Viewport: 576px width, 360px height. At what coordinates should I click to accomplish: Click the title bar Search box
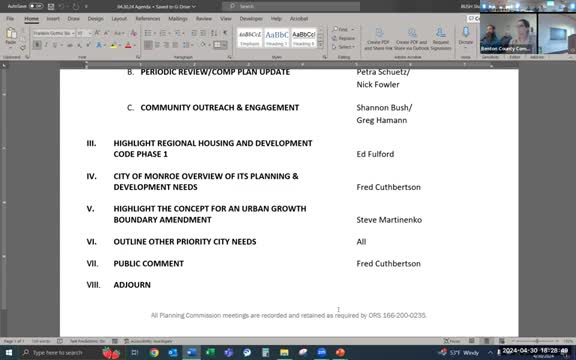point(291,6)
